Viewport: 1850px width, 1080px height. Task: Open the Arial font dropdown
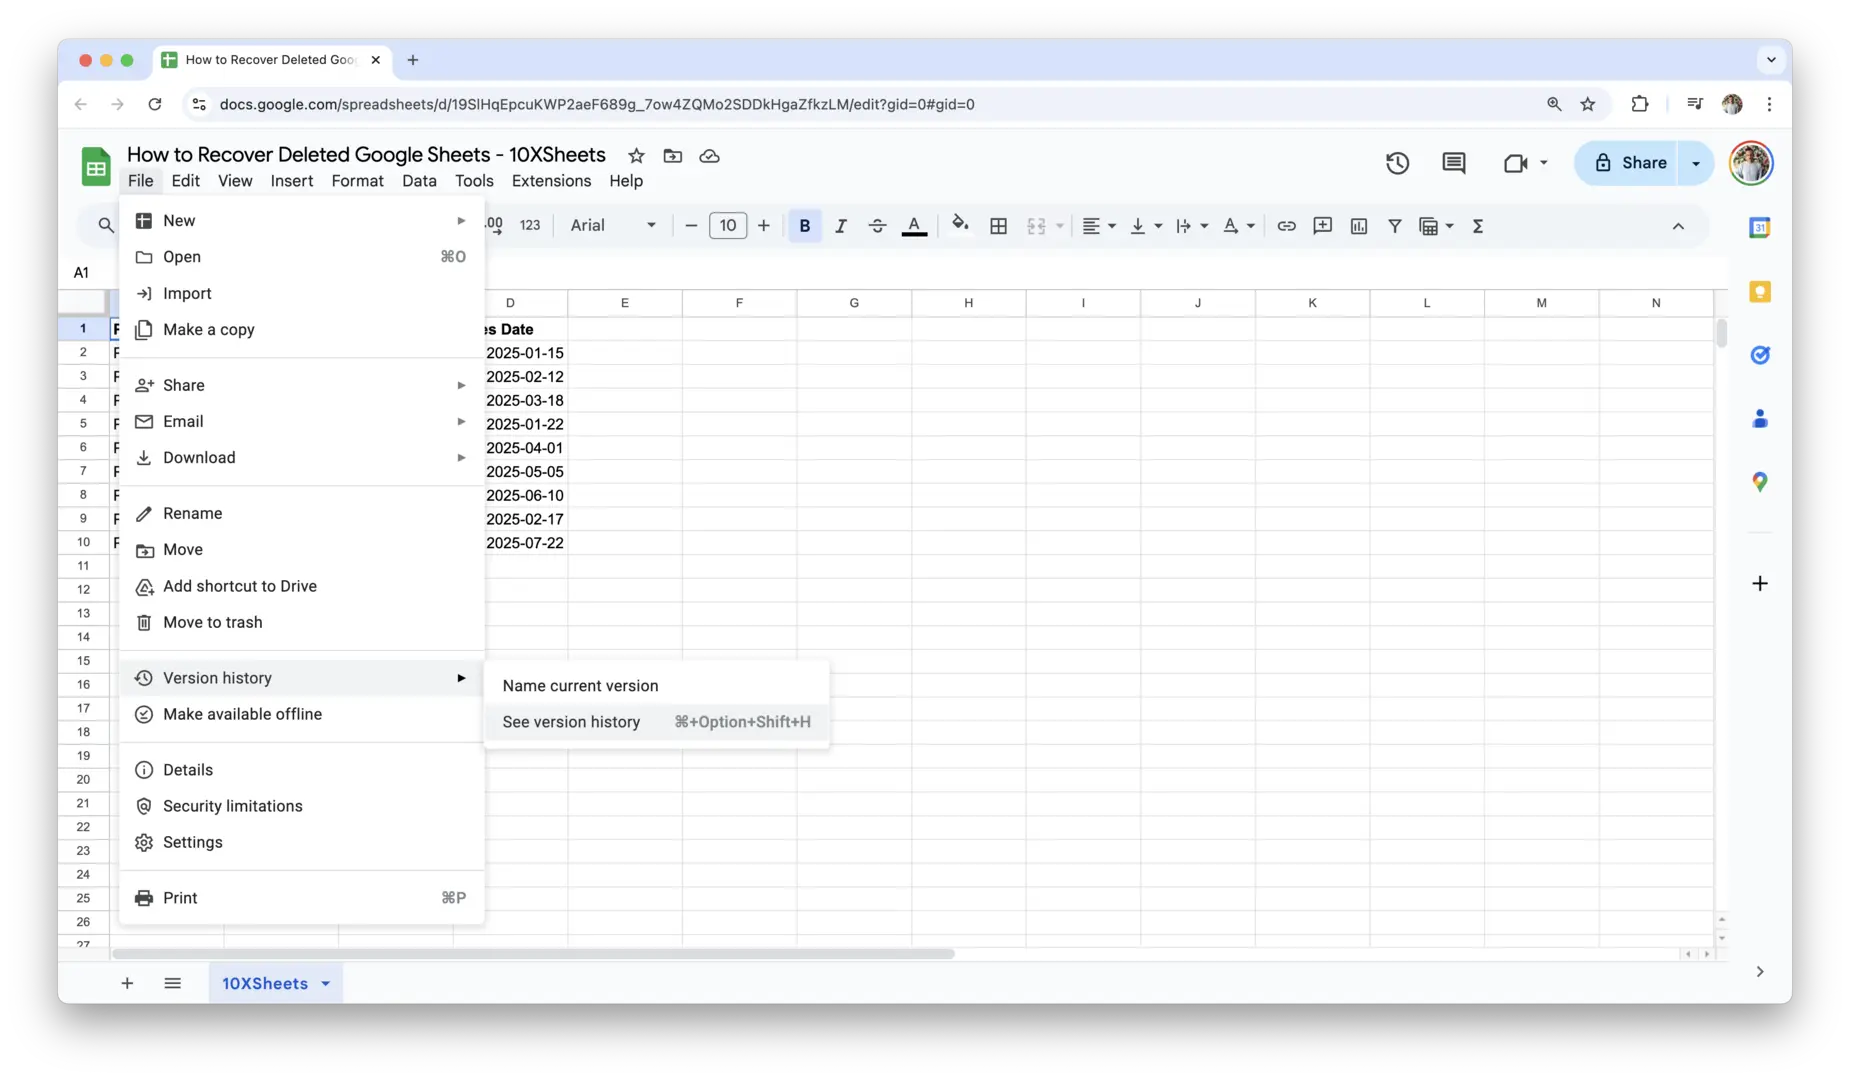(x=613, y=226)
